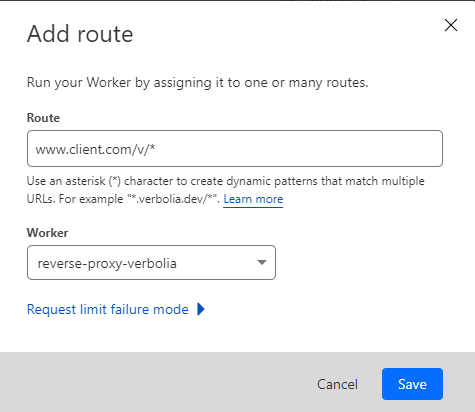Click the Worker field label
Viewport: 475px width, 412px height.
(48, 232)
